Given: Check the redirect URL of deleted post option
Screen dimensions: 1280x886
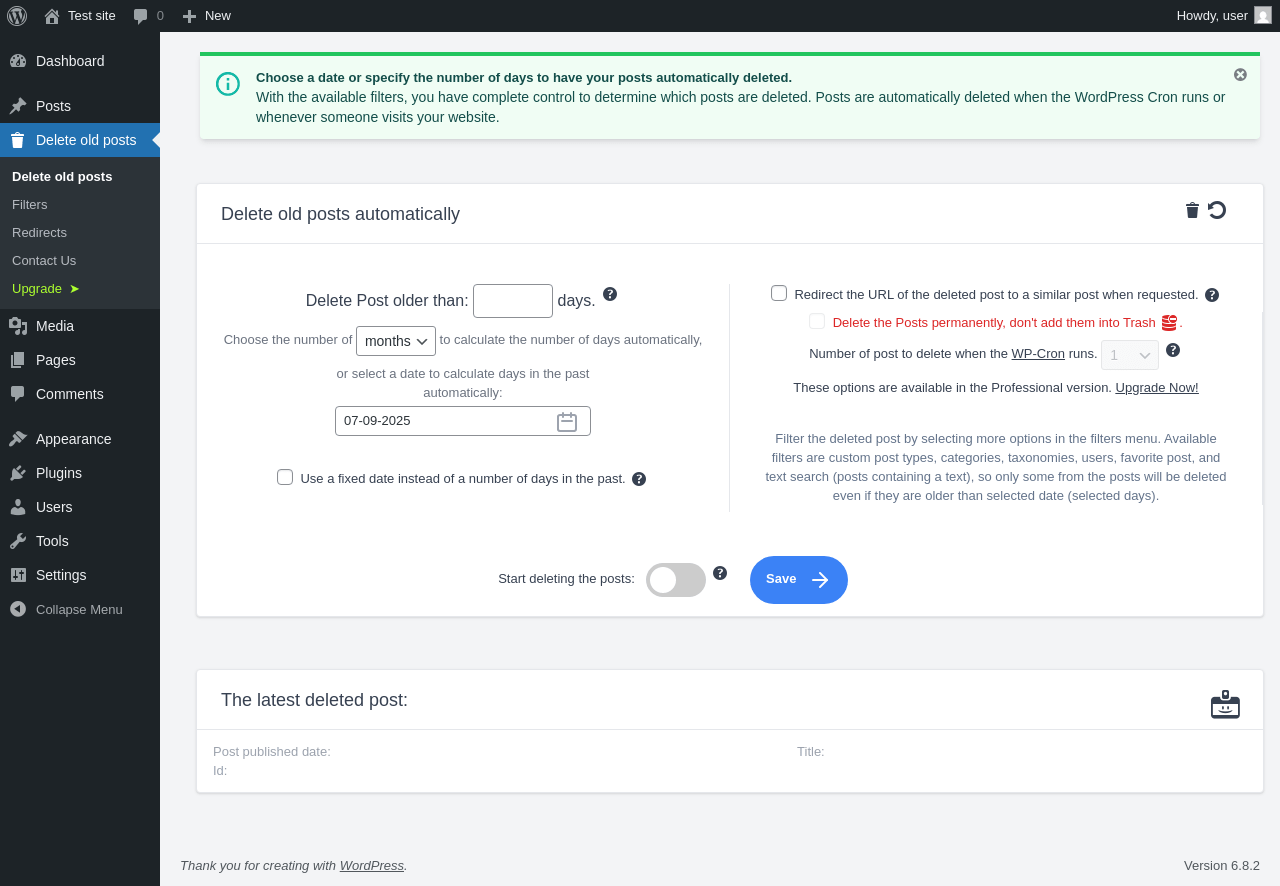Looking at the screenshot, I should [x=779, y=293].
